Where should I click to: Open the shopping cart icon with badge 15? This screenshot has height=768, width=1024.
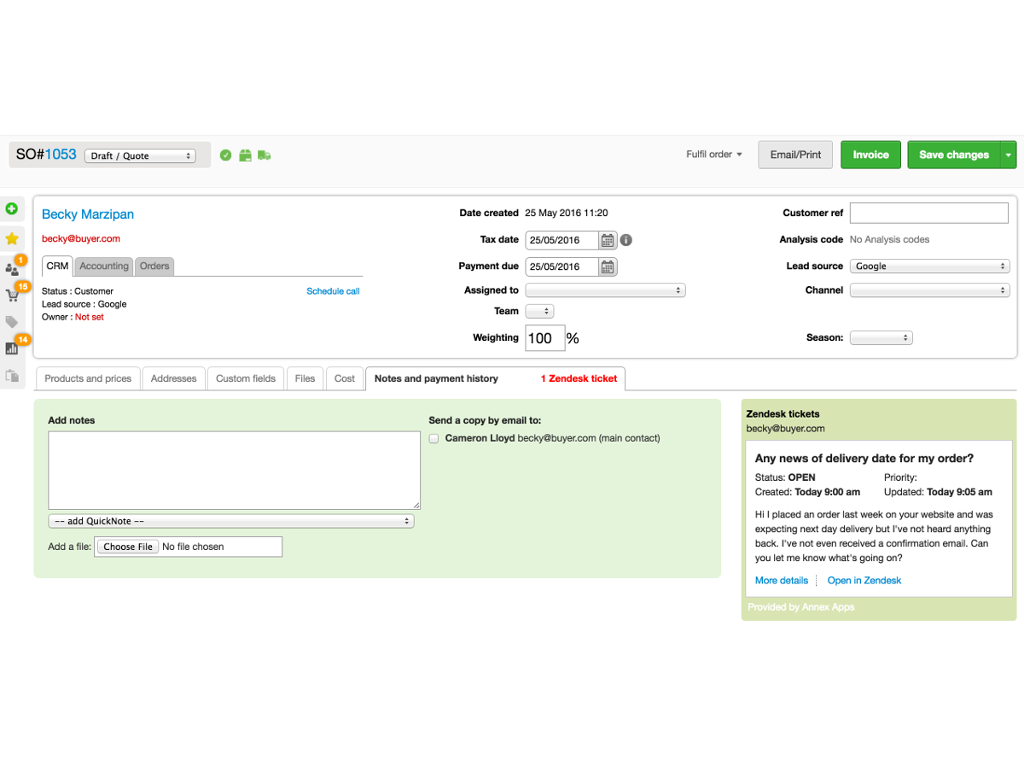click(12, 295)
